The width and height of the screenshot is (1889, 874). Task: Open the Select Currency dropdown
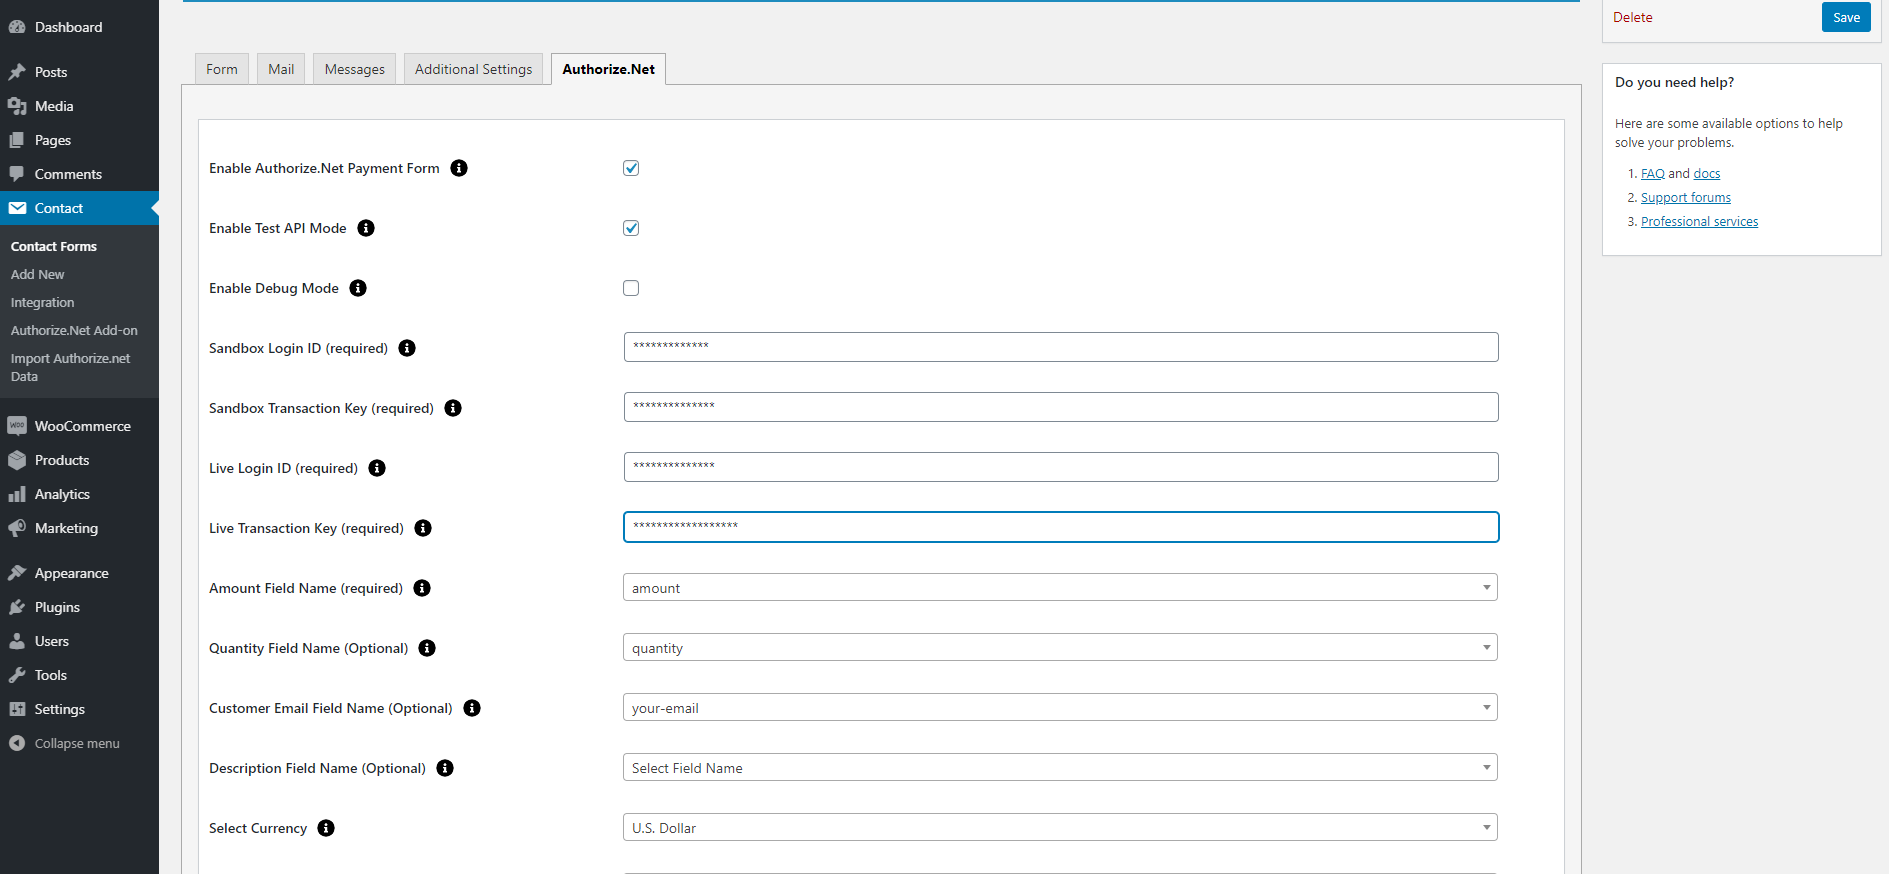pyautogui.click(x=1060, y=828)
